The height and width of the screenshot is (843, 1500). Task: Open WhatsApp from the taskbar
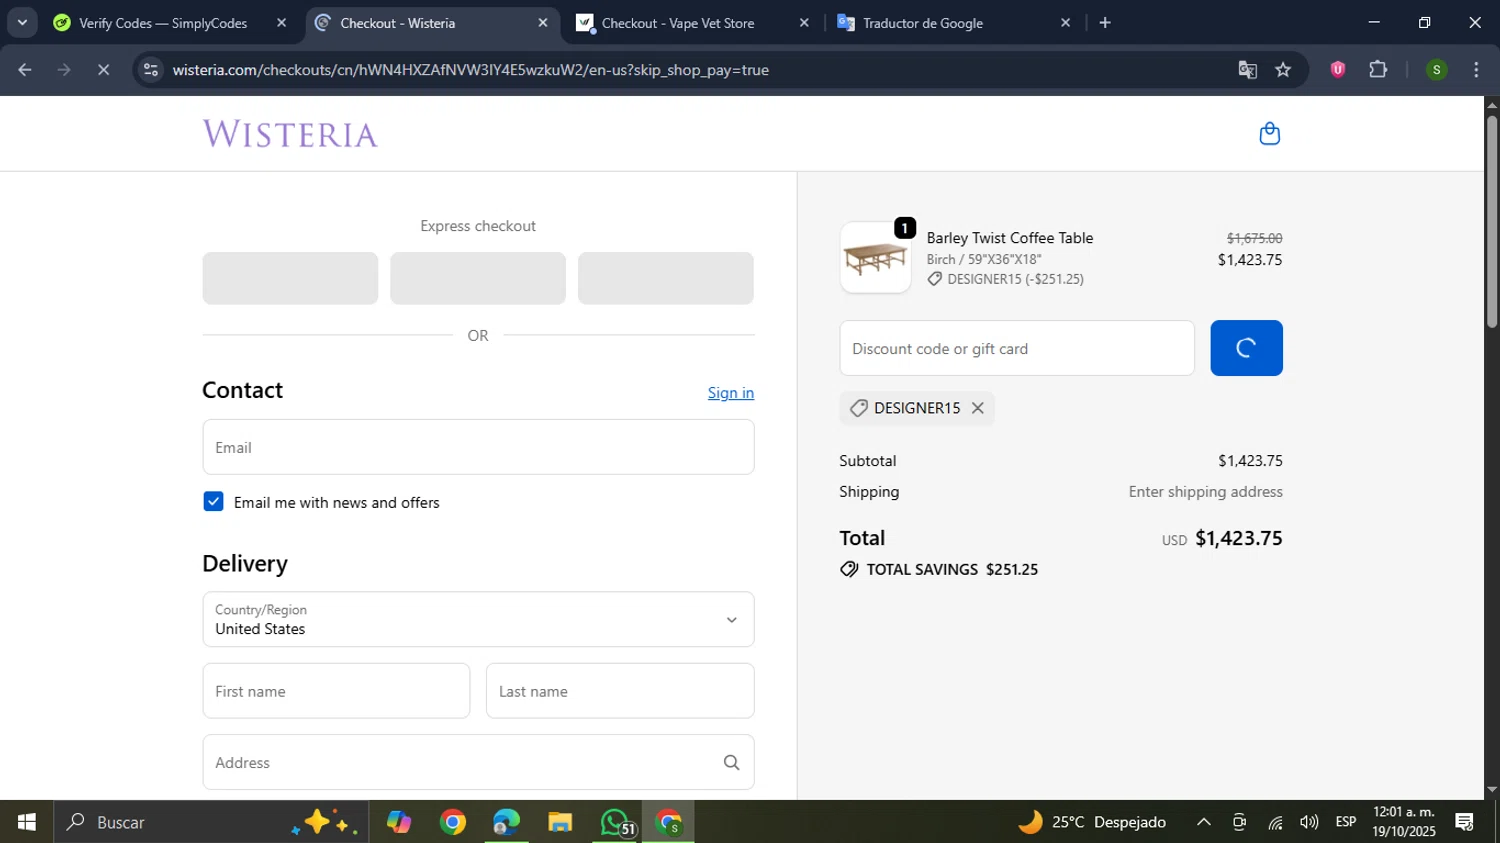pyautogui.click(x=615, y=822)
